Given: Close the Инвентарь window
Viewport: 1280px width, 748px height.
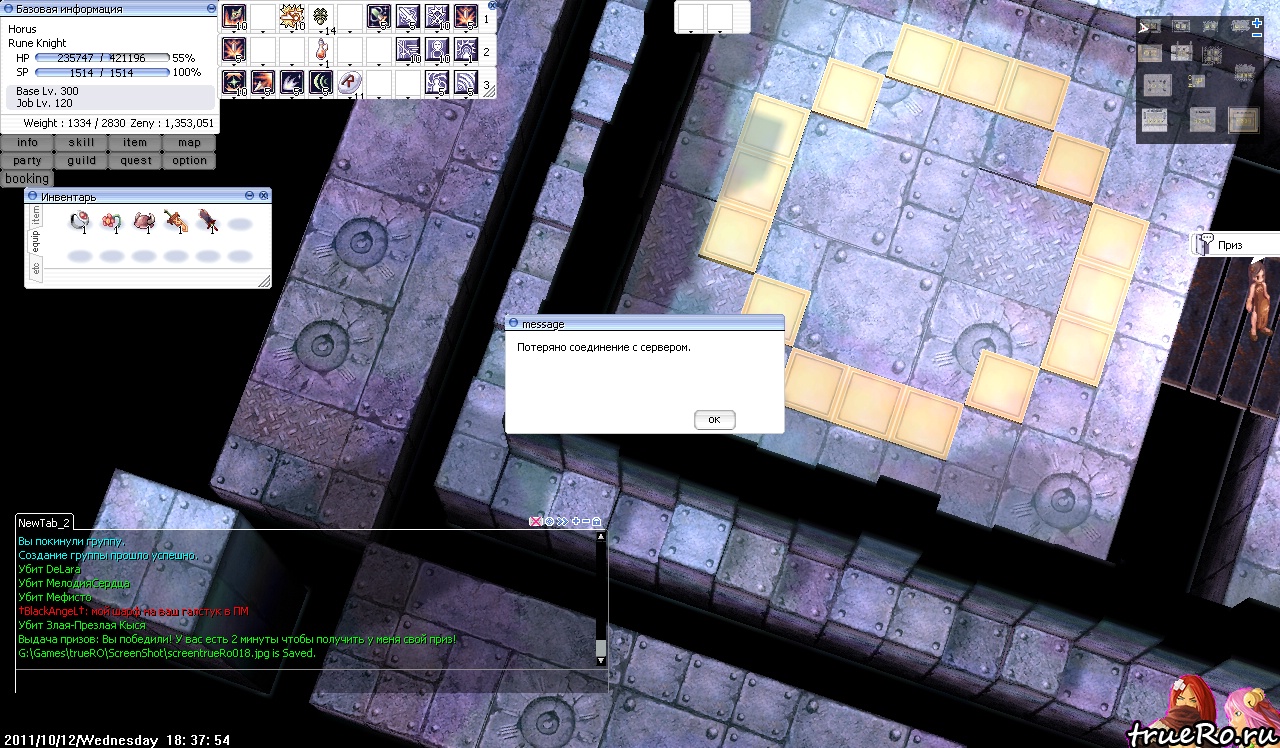Looking at the screenshot, I should (x=263, y=195).
